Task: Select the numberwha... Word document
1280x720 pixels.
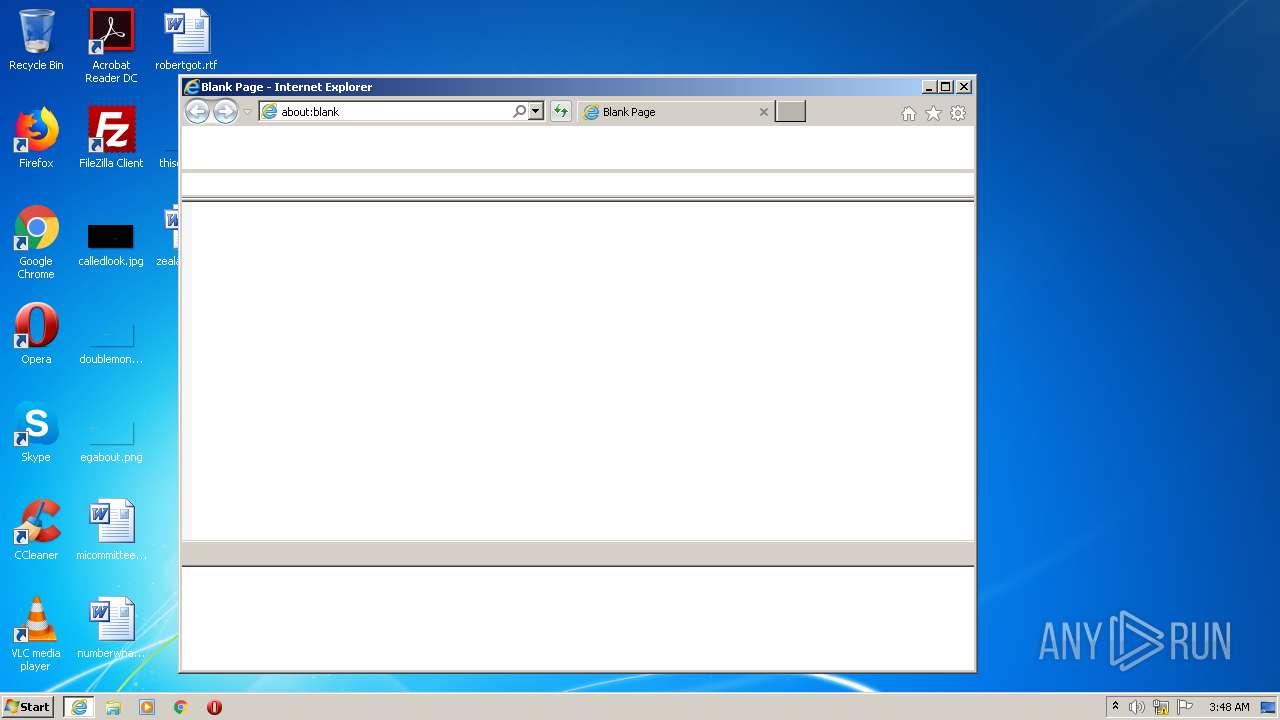Action: point(111,628)
